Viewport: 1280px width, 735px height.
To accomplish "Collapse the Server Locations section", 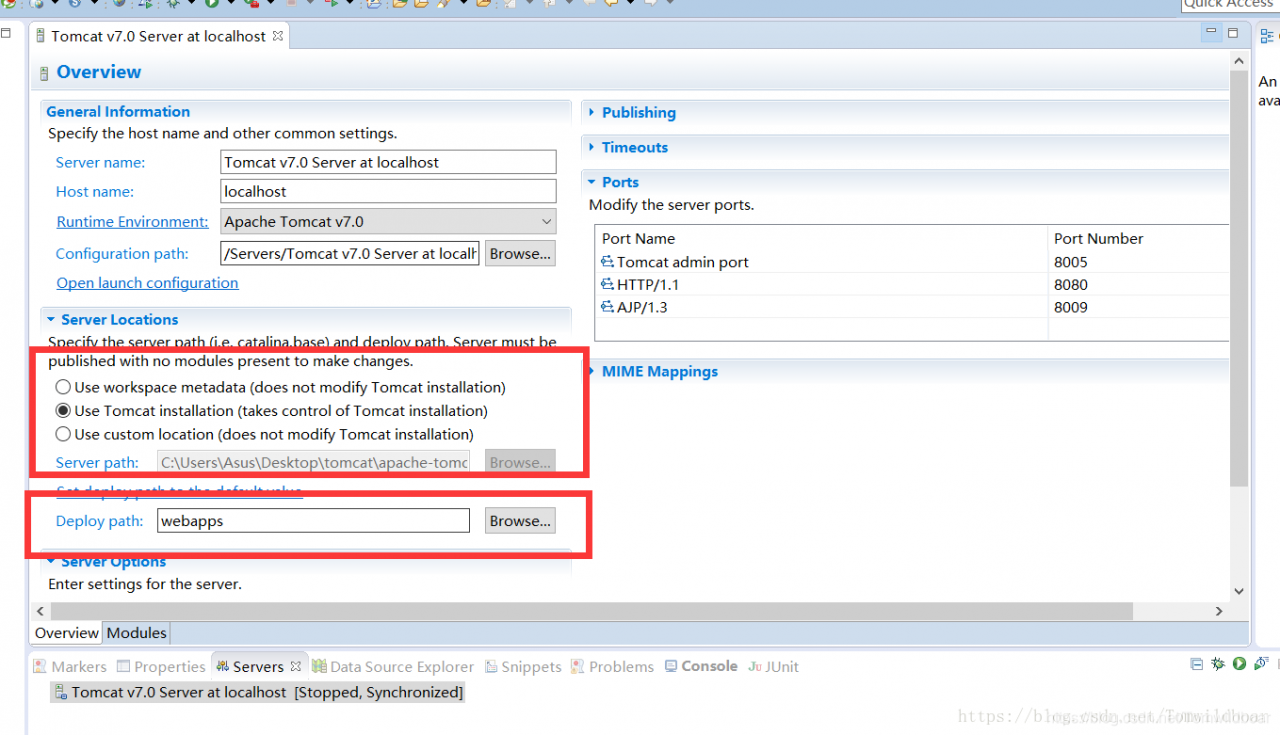I will point(51,320).
